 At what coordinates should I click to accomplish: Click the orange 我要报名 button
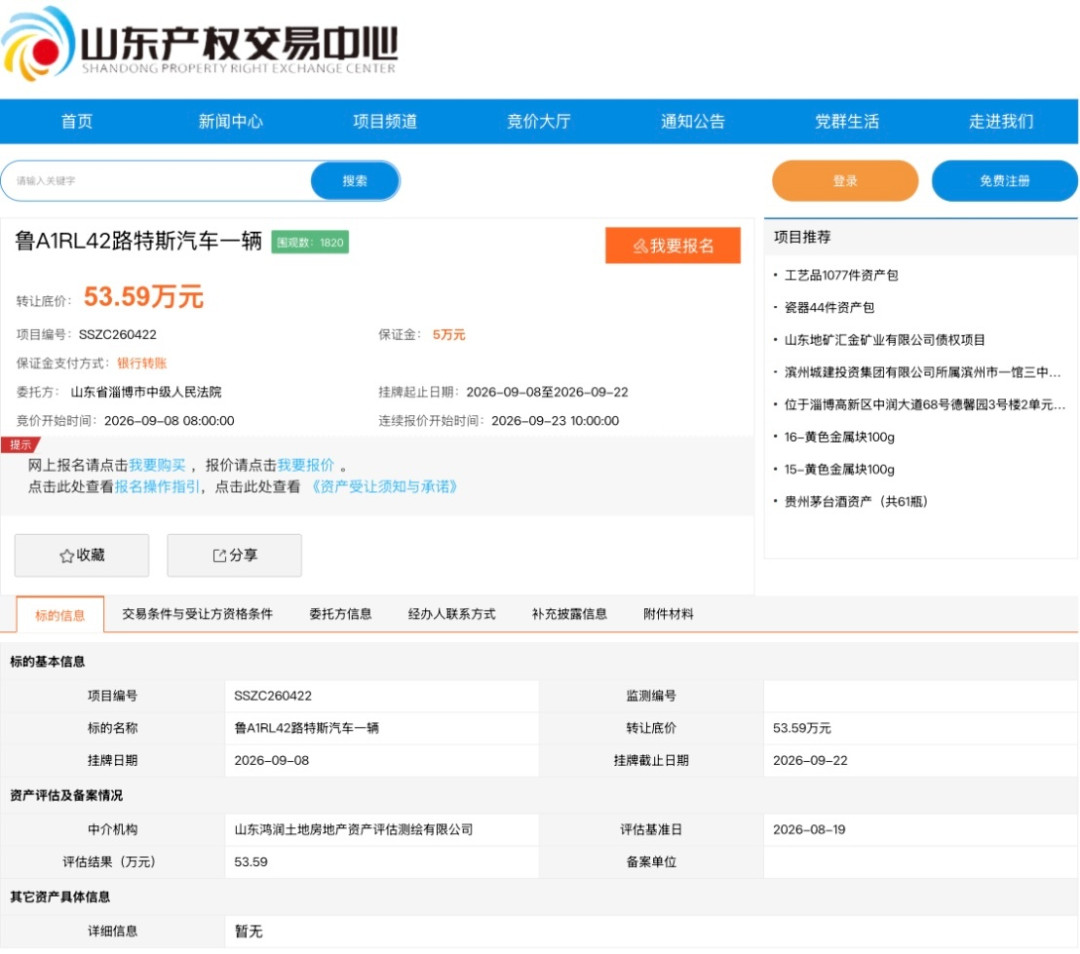coord(673,245)
